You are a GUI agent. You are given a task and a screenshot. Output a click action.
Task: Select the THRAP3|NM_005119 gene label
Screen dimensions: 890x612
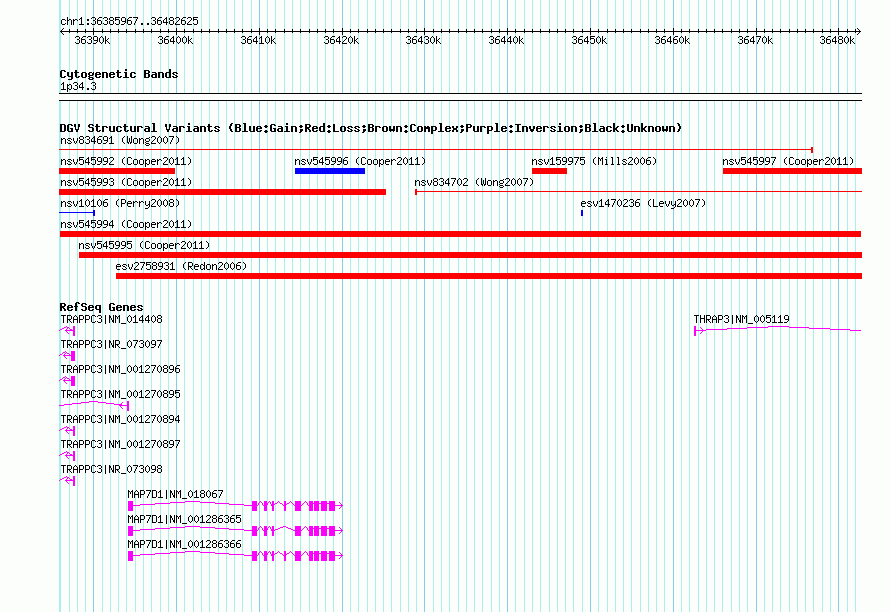point(741,320)
